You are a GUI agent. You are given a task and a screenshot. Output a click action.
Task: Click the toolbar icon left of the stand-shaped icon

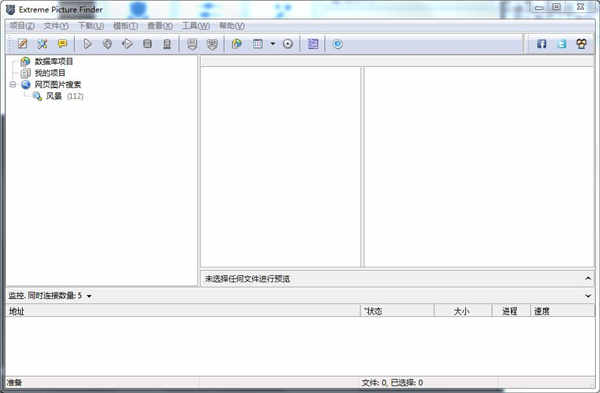pos(147,44)
